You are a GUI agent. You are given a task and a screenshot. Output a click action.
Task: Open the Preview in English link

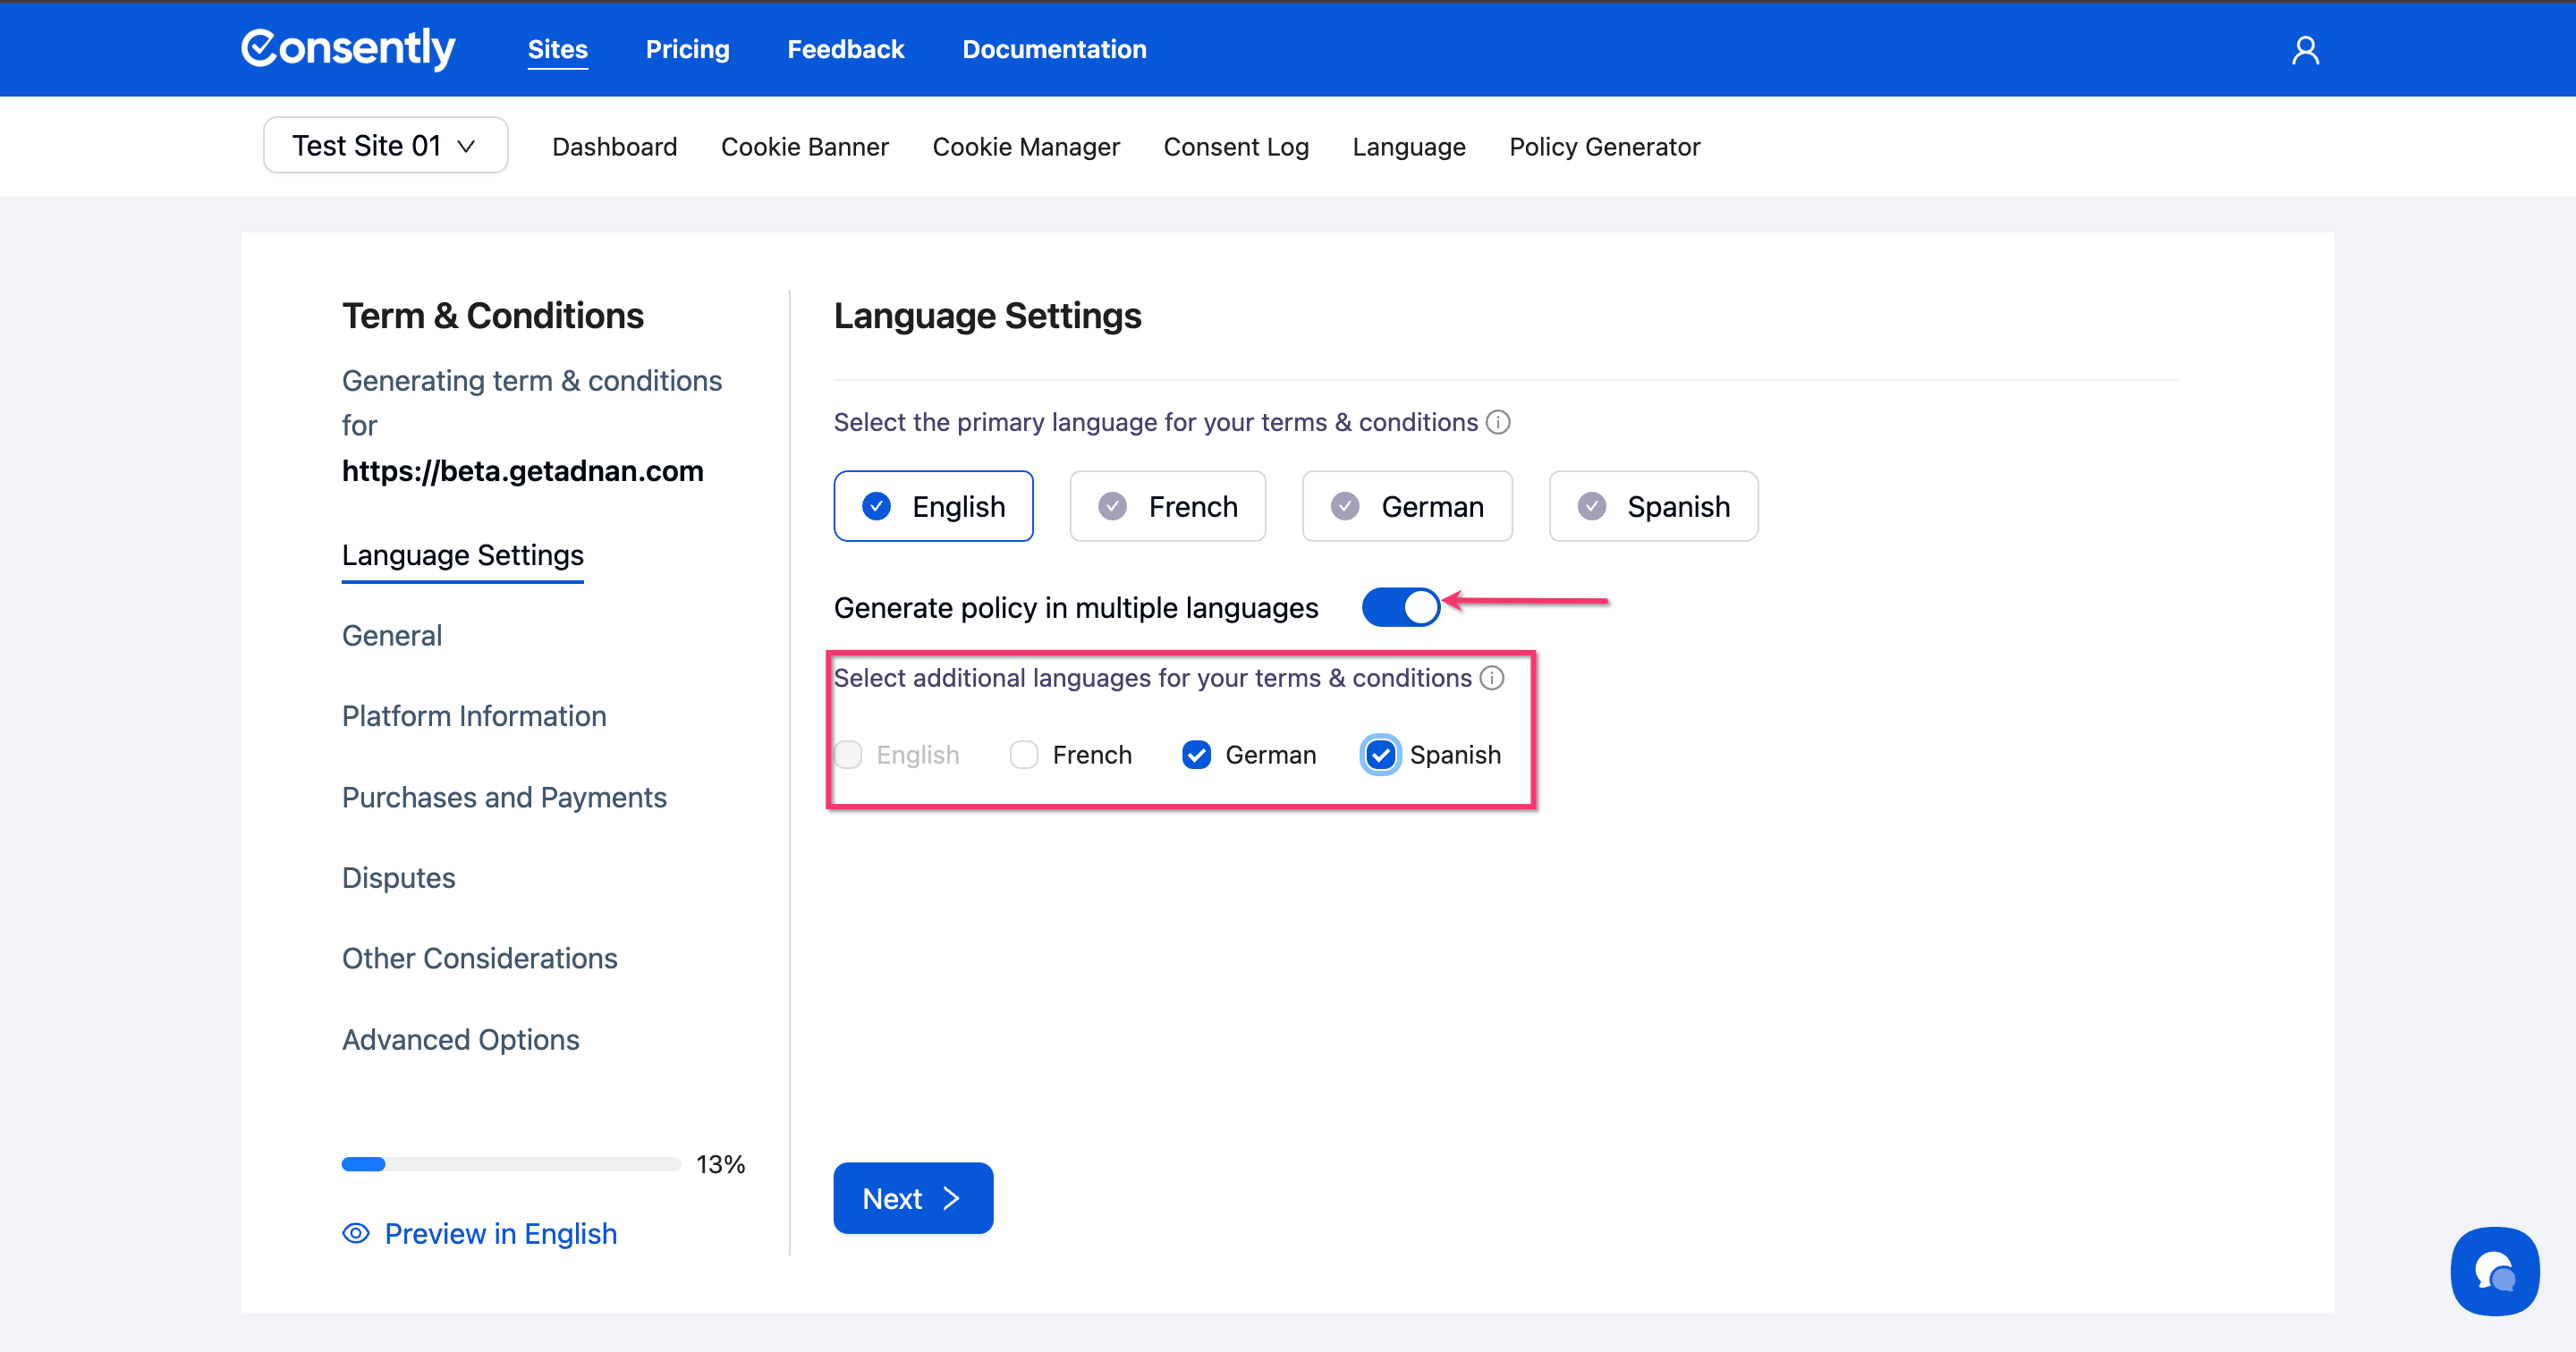click(500, 1233)
